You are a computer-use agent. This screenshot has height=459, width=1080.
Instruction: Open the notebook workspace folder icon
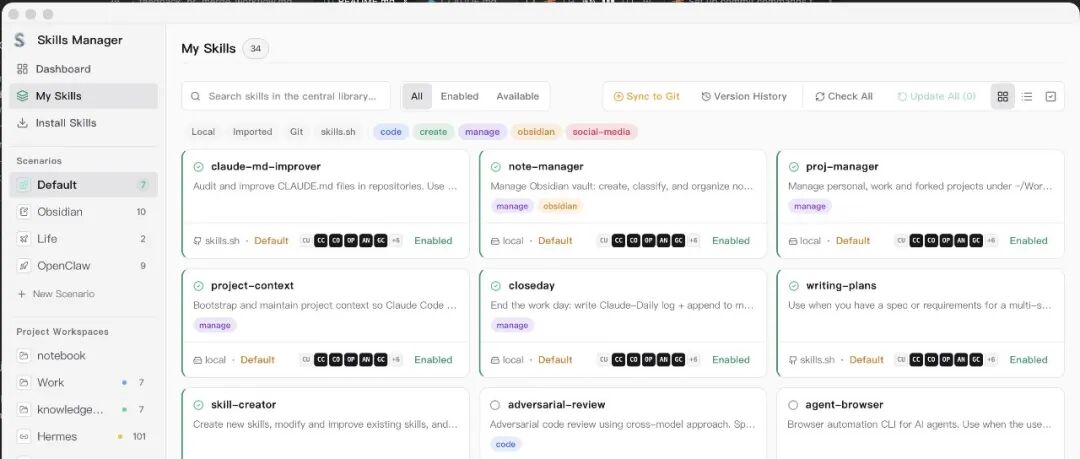click(x=23, y=356)
